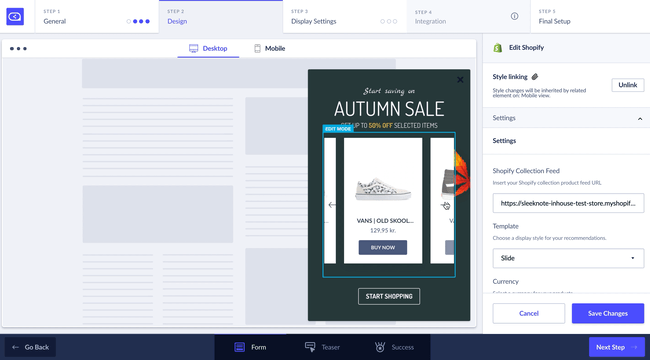Switch to the Desktop preview tab

coord(208,49)
